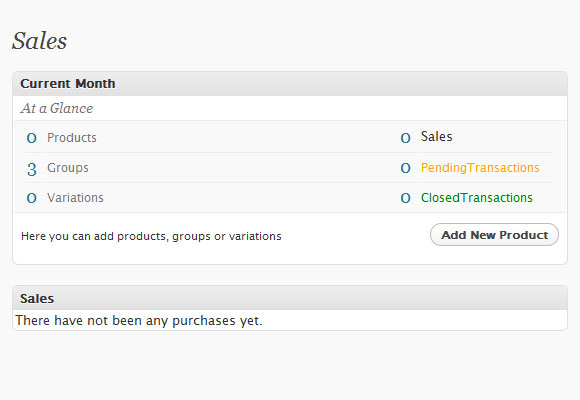Click the add products, groups or variations text
The height and width of the screenshot is (400, 580).
(x=151, y=236)
